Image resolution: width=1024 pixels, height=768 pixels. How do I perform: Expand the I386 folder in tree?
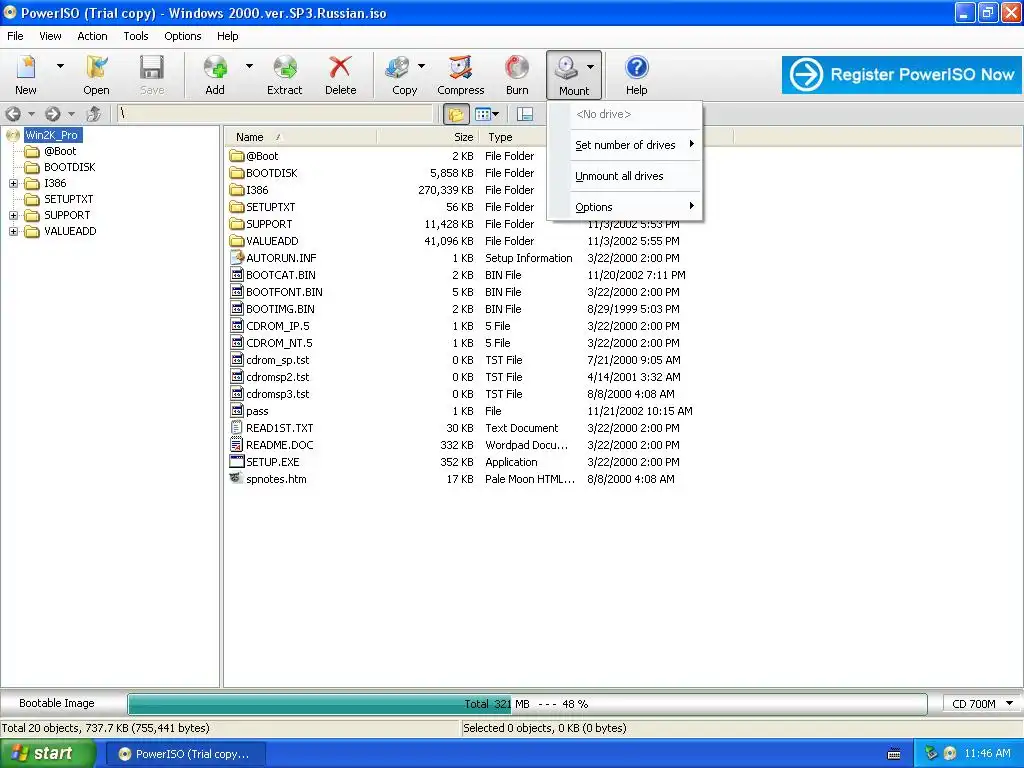(x=13, y=184)
